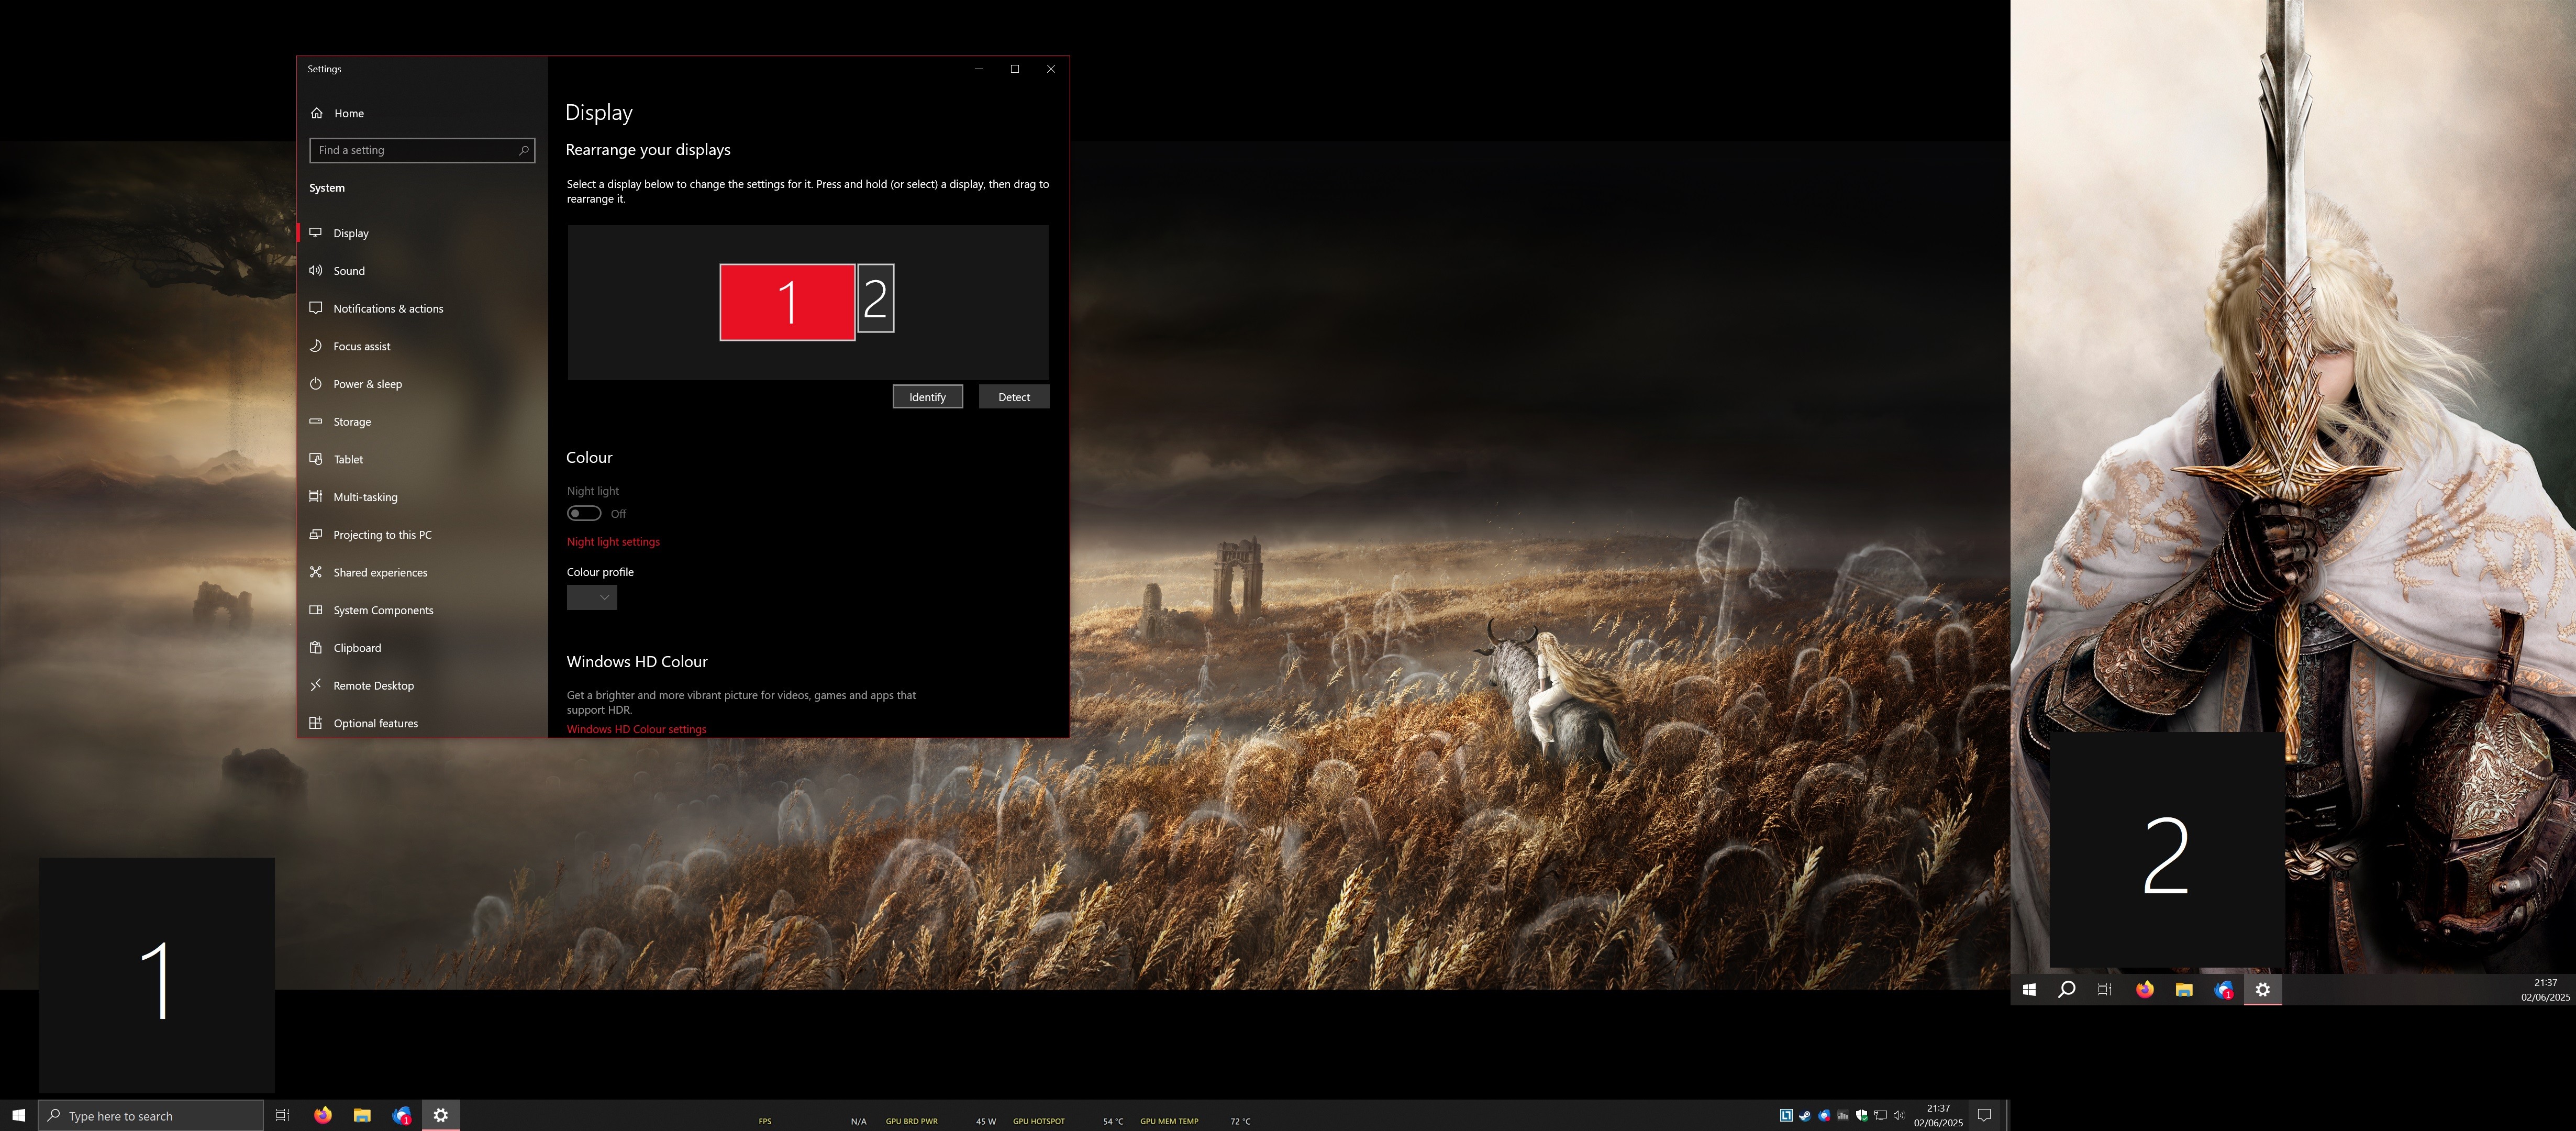Image resolution: width=2576 pixels, height=1131 pixels.
Task: Open Clipboard settings icon
Action: pyautogui.click(x=316, y=648)
